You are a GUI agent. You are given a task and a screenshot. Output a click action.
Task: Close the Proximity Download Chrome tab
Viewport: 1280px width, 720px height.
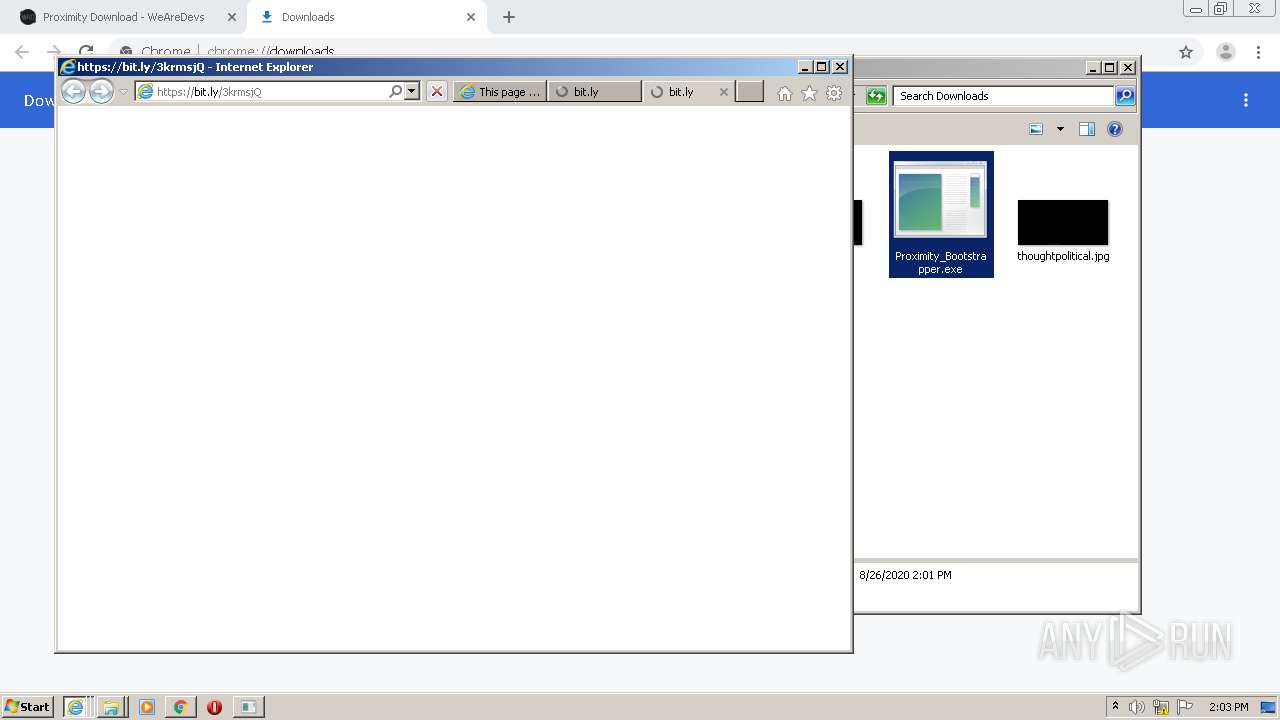(231, 17)
